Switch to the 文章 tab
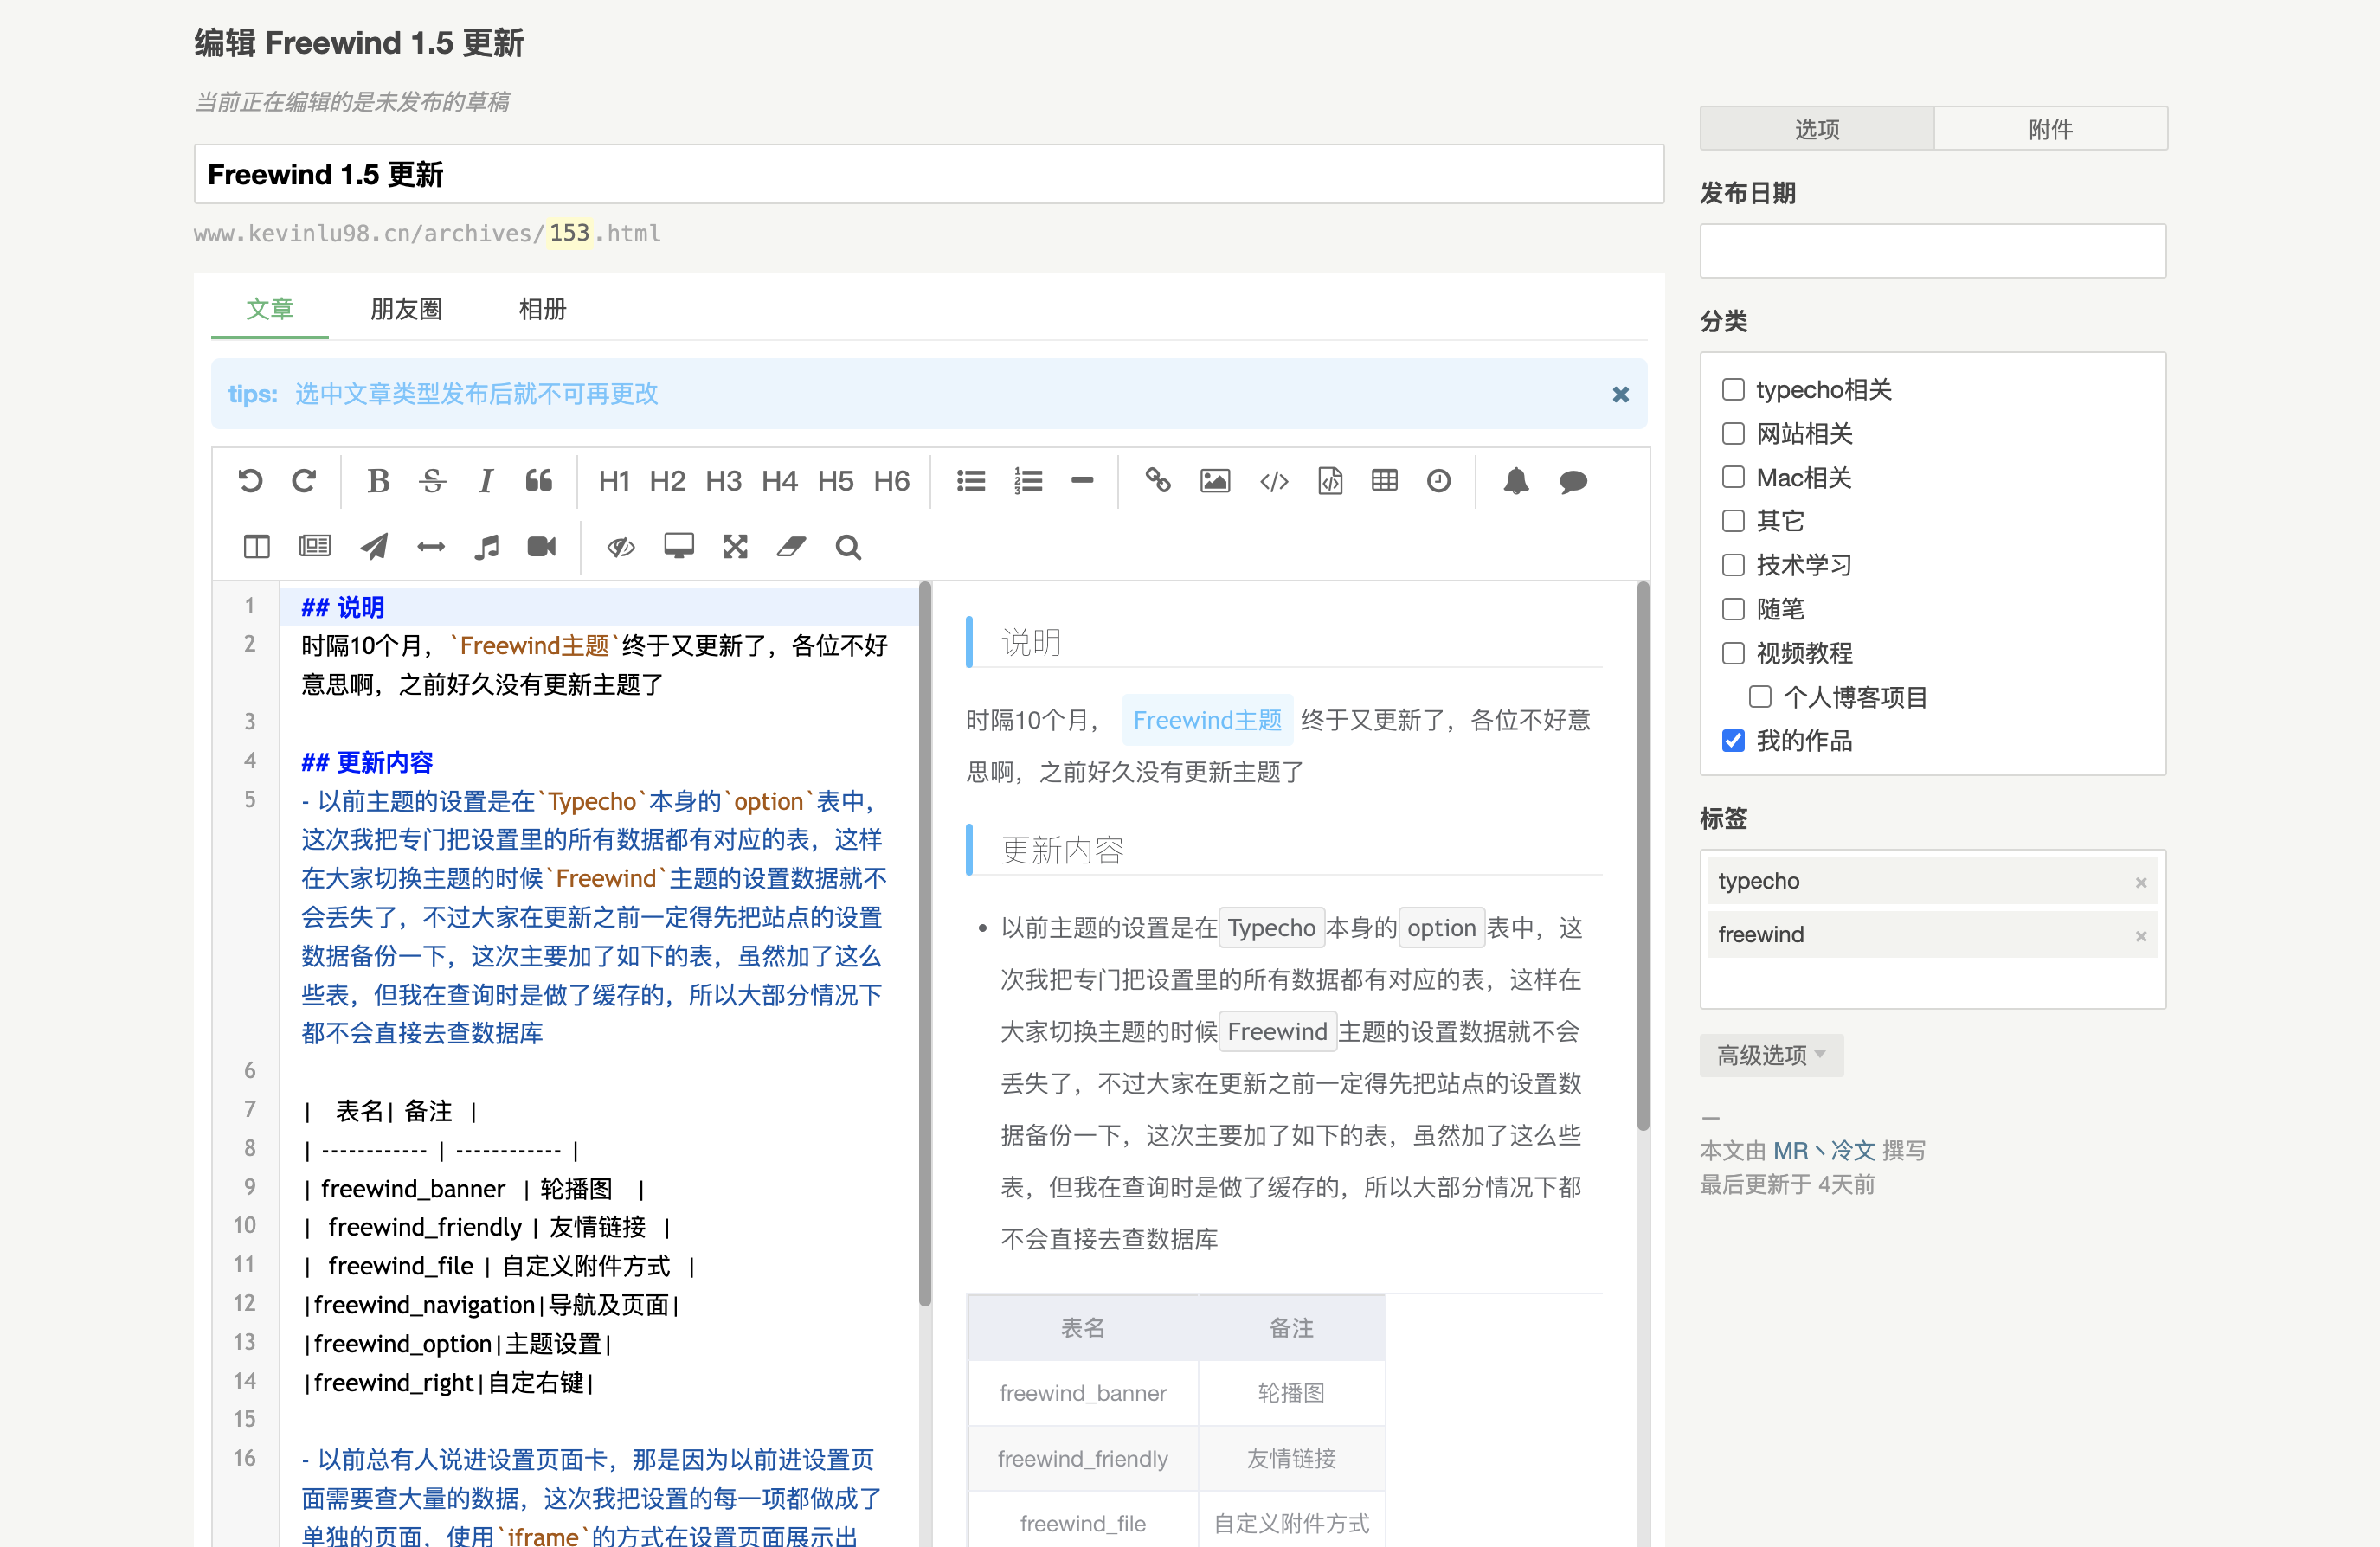 pyautogui.click(x=269, y=310)
